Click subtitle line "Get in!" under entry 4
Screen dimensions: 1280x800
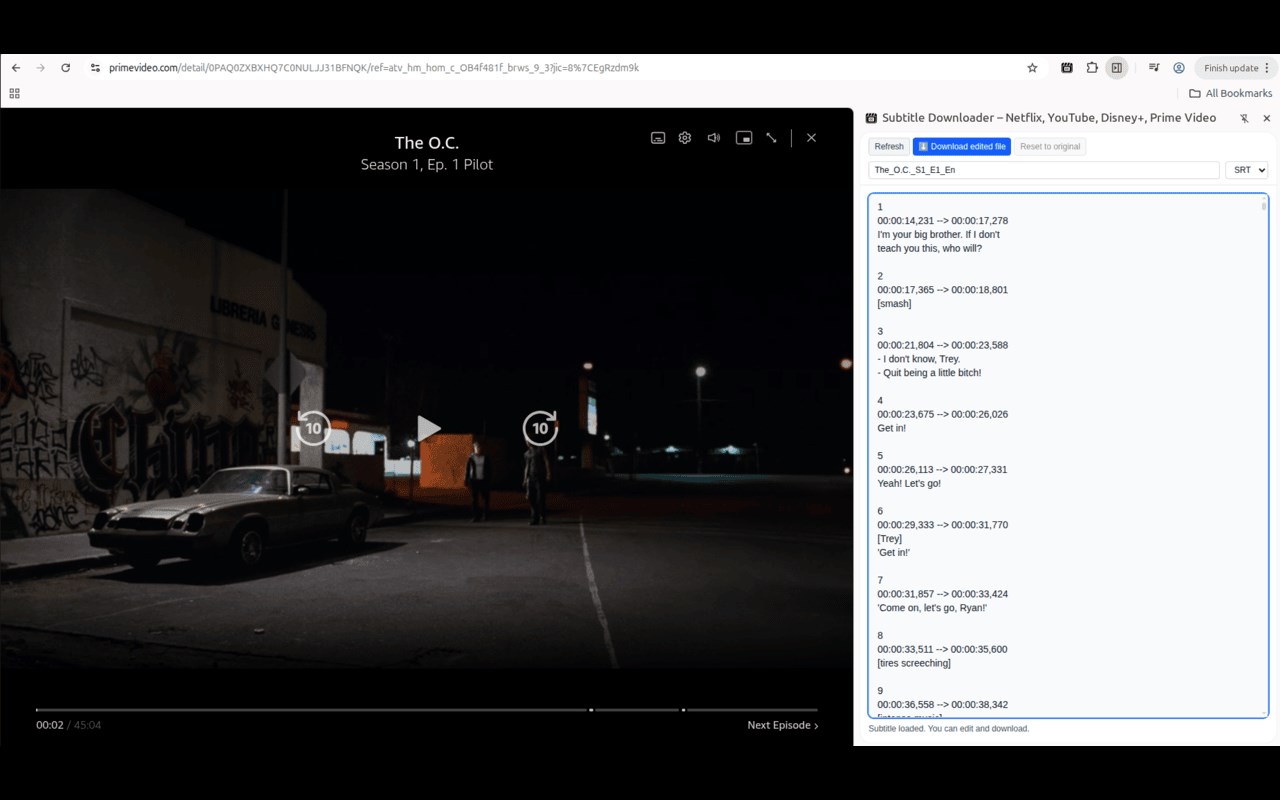(x=892, y=428)
